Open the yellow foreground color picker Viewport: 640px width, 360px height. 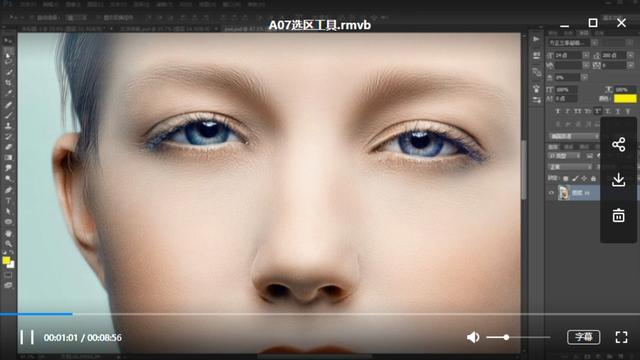point(6,260)
